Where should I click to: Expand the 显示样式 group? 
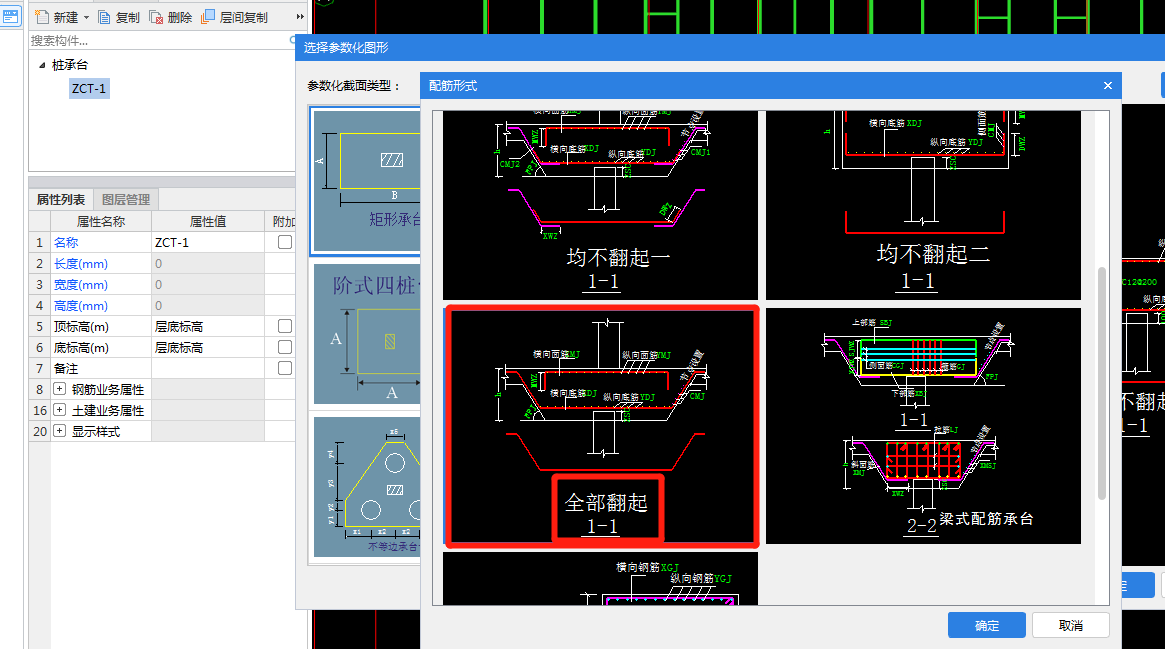pos(59,430)
